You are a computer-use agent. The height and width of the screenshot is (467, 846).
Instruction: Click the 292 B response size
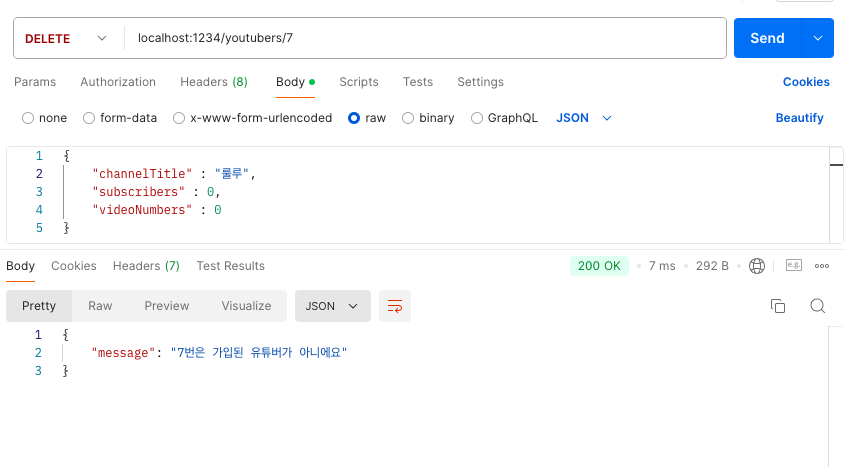tap(712, 266)
